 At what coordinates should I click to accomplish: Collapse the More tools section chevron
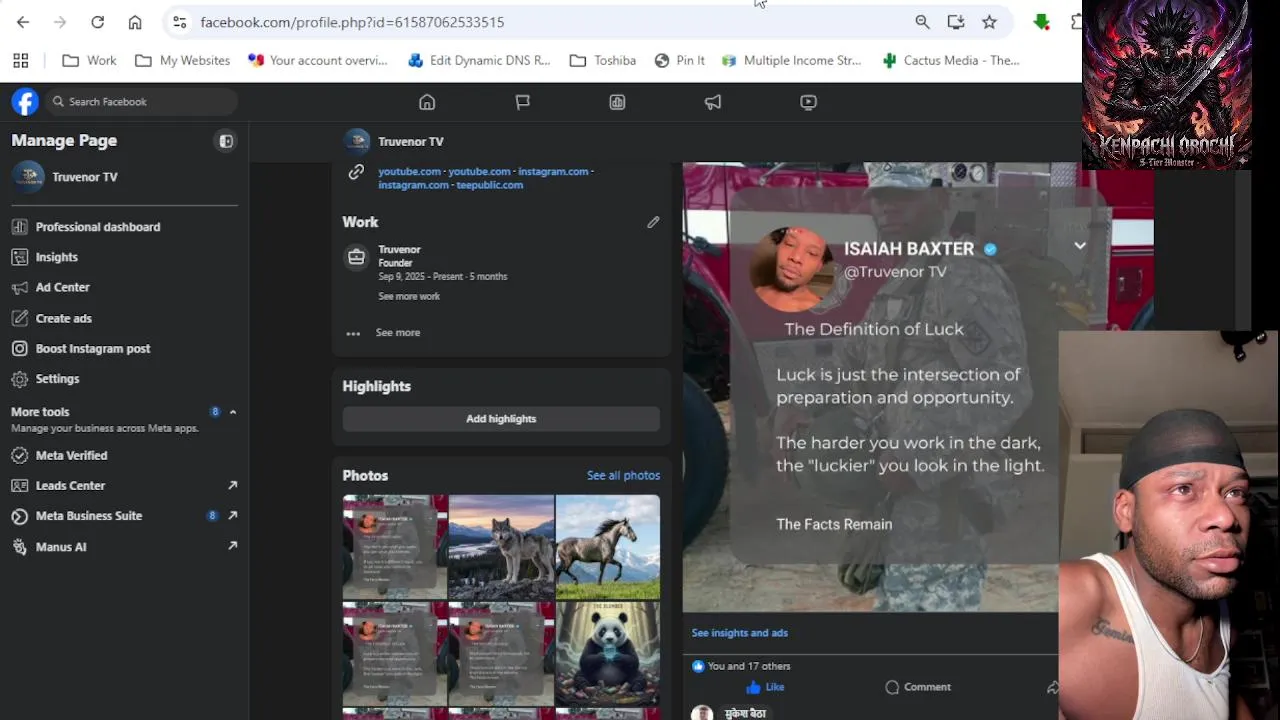pyautogui.click(x=233, y=412)
